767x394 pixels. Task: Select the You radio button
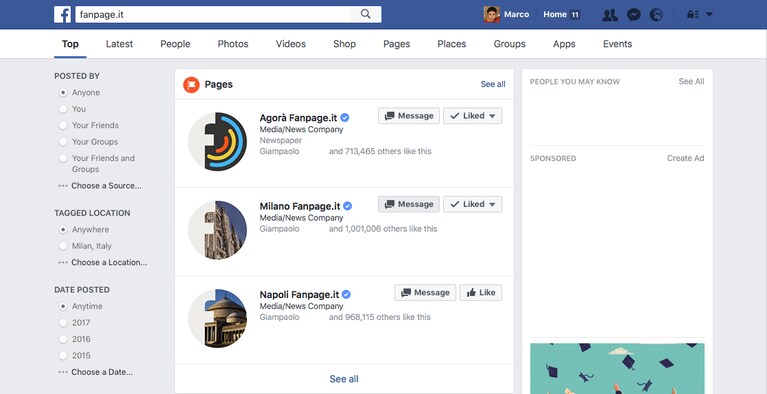coord(63,109)
